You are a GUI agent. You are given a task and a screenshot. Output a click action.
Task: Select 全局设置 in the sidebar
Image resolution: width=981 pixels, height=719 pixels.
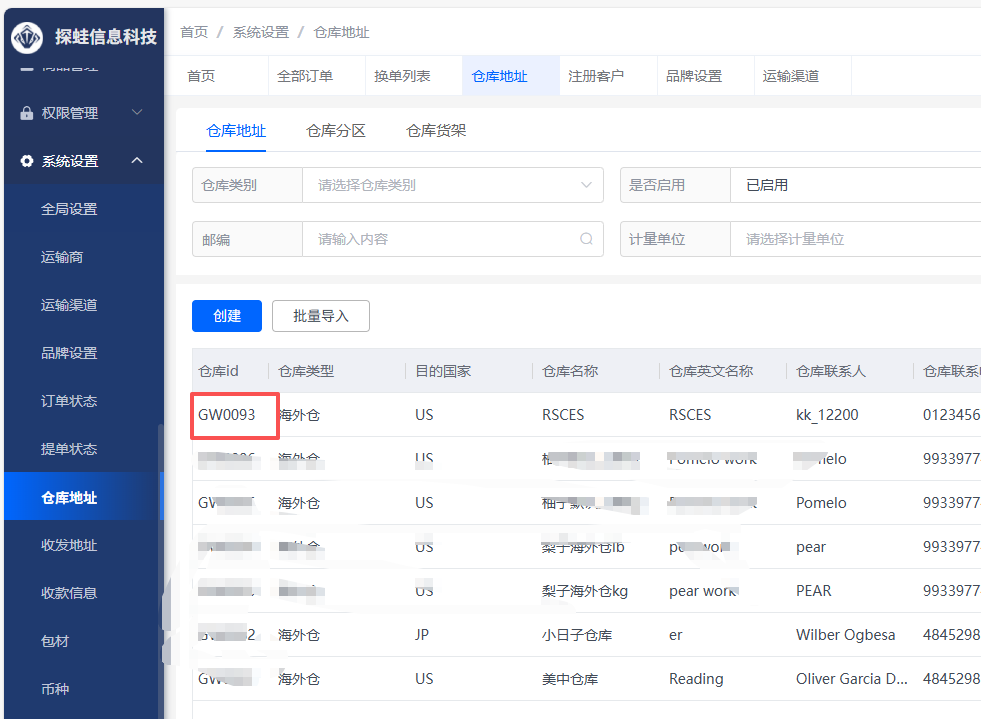click(x=69, y=209)
